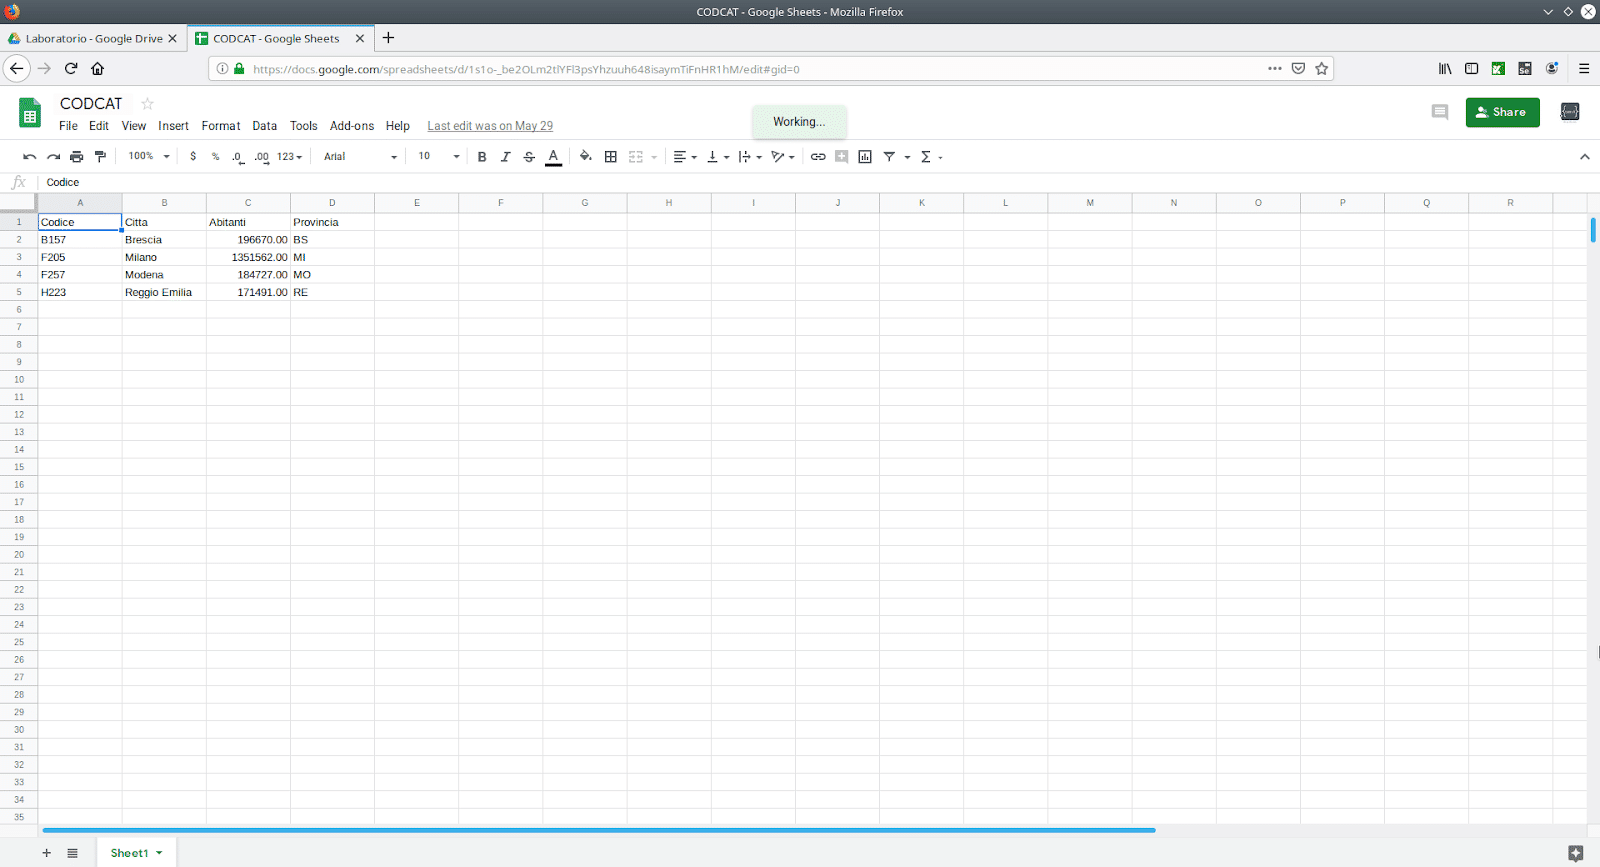Open the vertical align dropdown
This screenshot has height=867, width=1600.
click(x=718, y=157)
